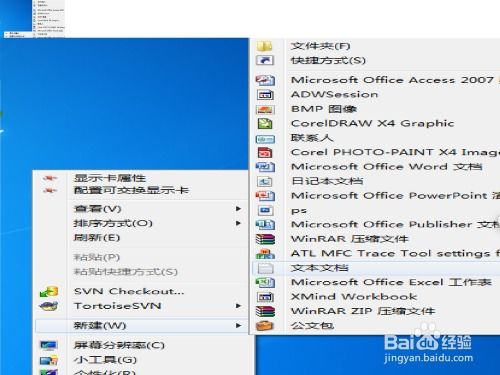
Task: Click the WinRAR 压缩文件 books icon
Action: point(265,239)
